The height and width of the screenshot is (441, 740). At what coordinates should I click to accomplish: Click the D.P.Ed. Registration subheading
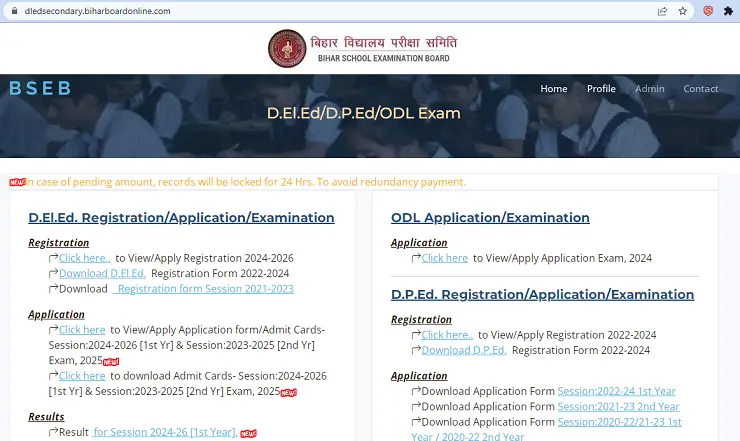421,320
